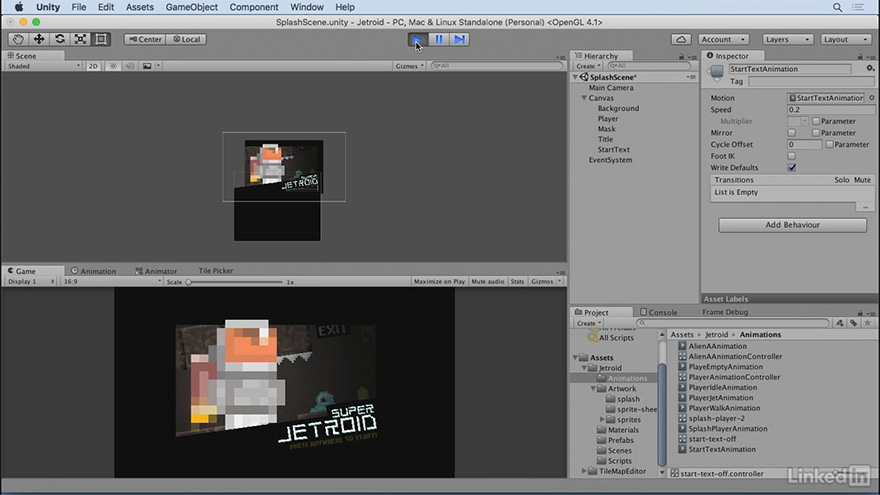The width and height of the screenshot is (880, 495).
Task: Toggle scene lighting sun icon
Action: point(113,66)
